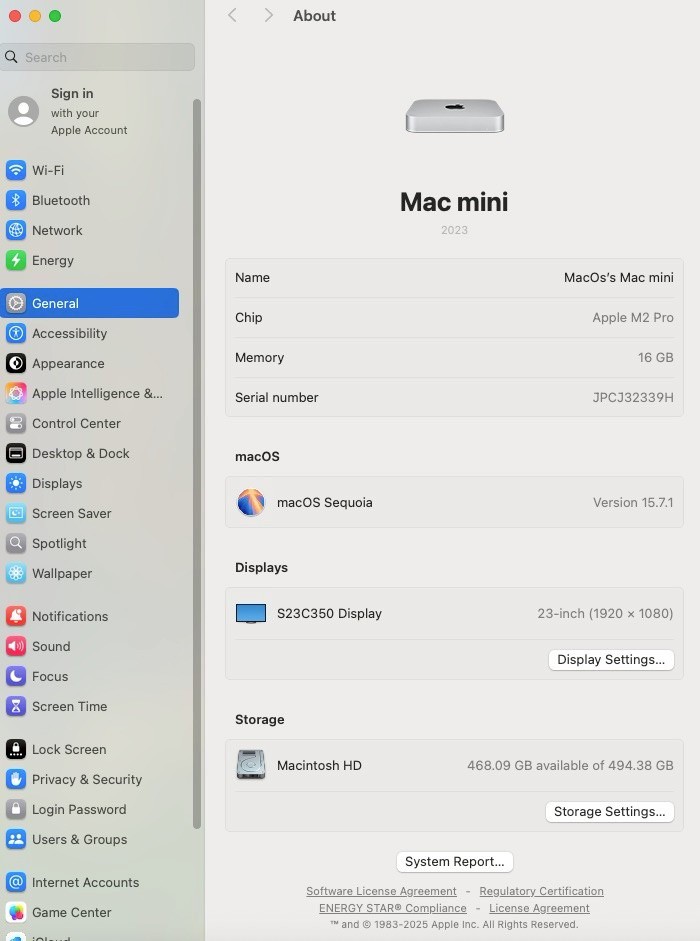
Task: Click the sidebar vertical scrollbar
Action: 196,463
